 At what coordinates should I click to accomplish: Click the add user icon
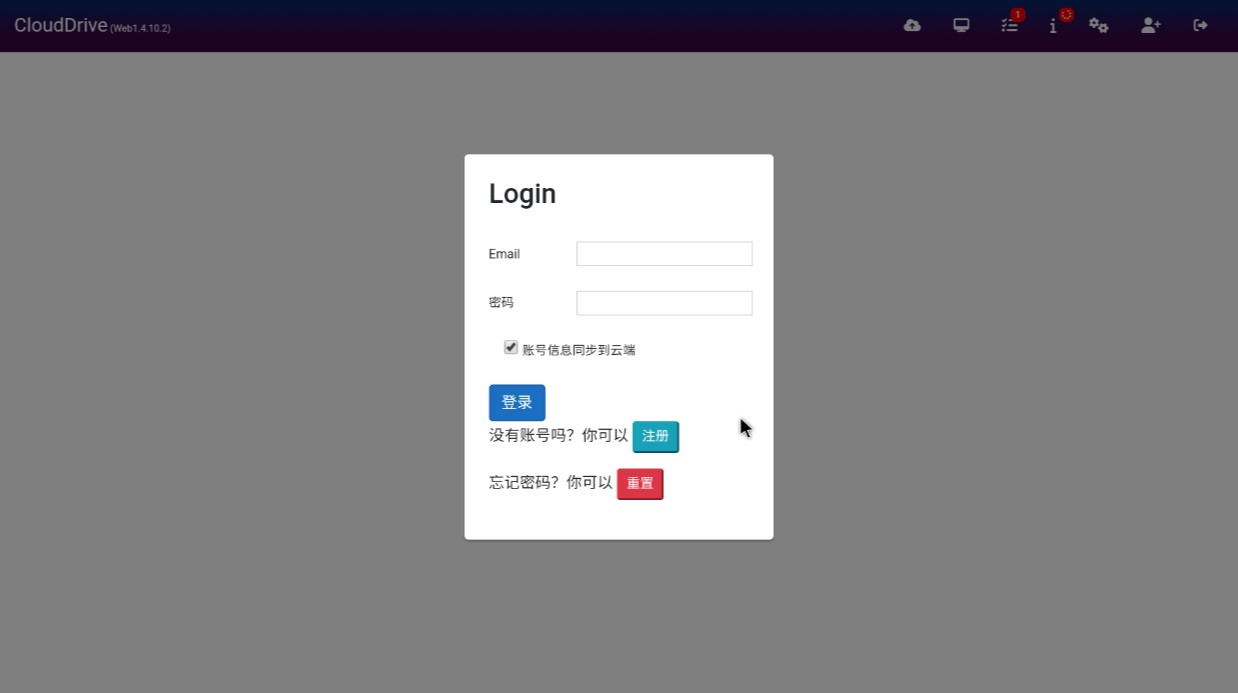[1150, 26]
